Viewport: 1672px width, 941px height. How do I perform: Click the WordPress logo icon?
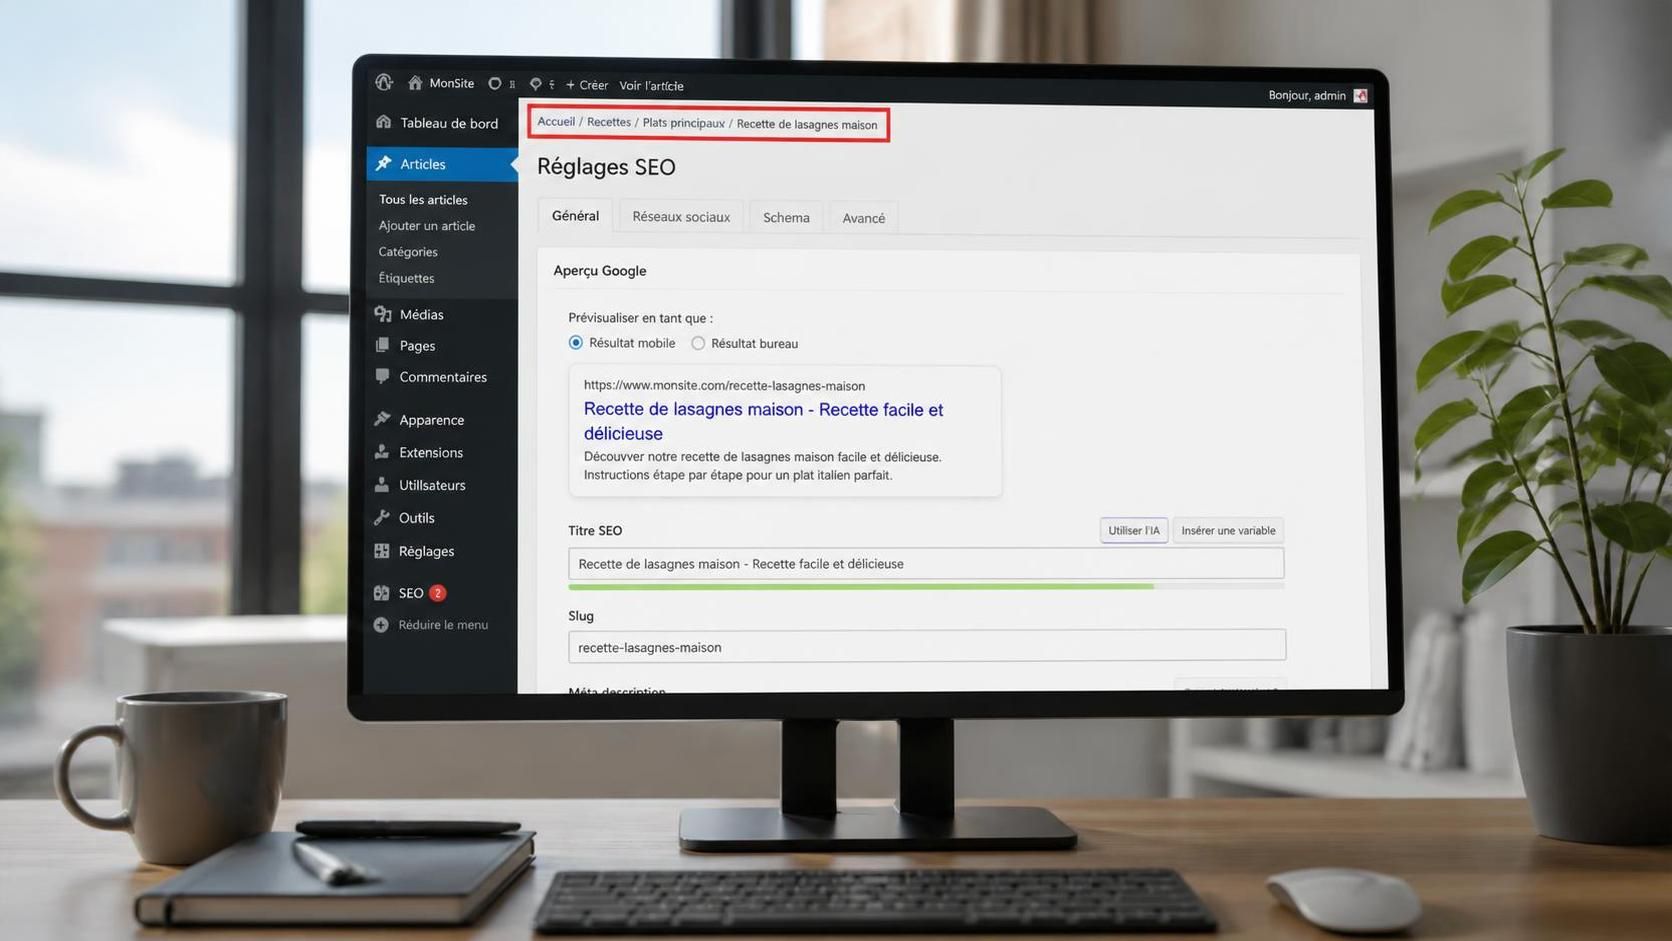384,82
